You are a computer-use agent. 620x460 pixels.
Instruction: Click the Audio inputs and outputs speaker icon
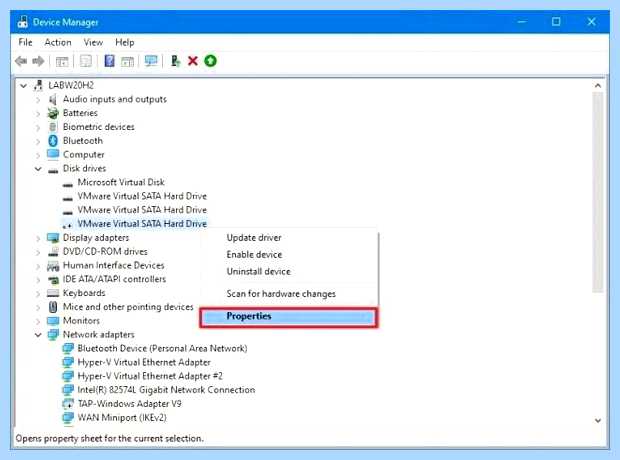(x=53, y=99)
